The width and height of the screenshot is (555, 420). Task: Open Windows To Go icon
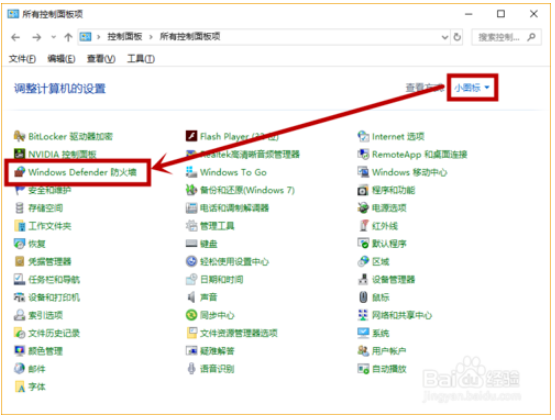(191, 172)
